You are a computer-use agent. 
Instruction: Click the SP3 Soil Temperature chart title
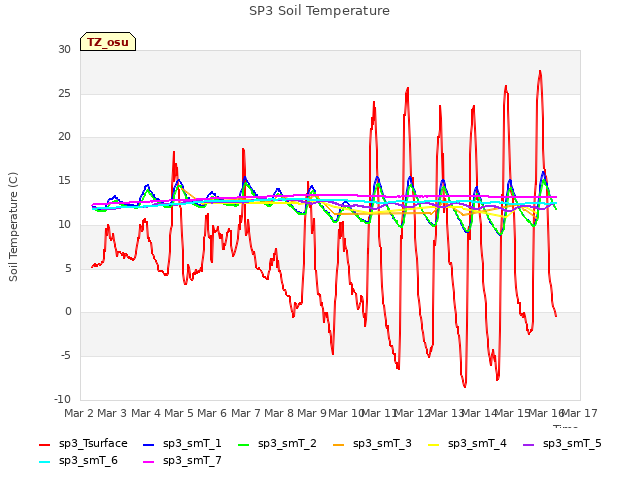click(x=319, y=11)
